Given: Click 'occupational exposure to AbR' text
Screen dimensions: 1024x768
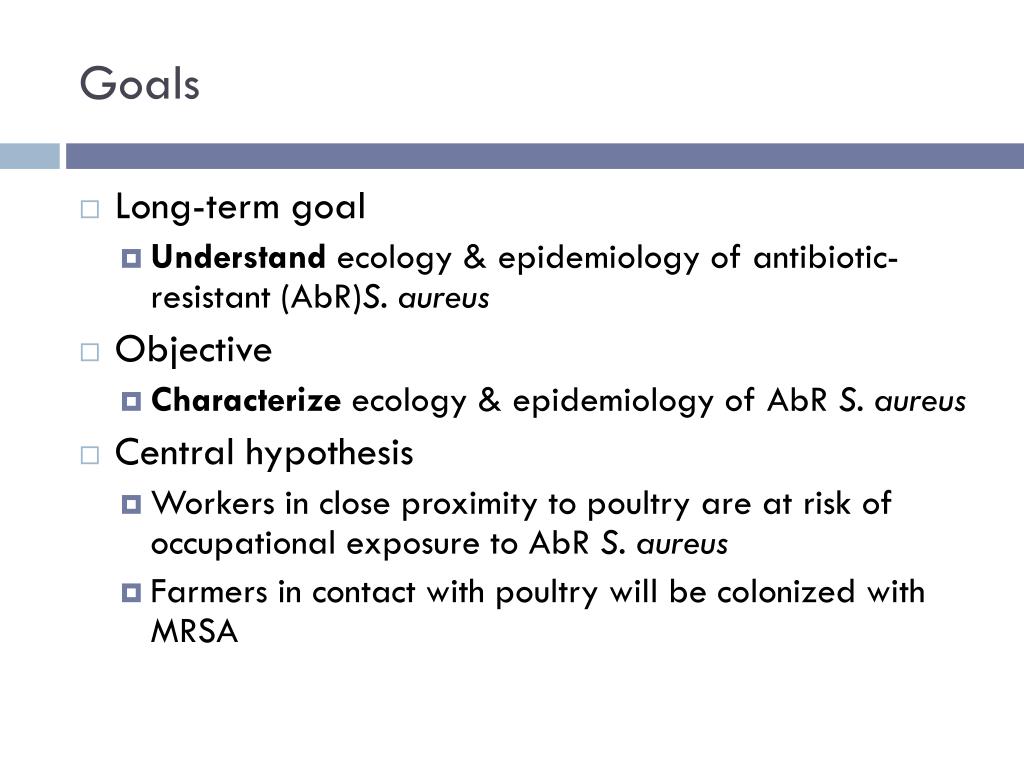Looking at the screenshot, I should [370, 543].
